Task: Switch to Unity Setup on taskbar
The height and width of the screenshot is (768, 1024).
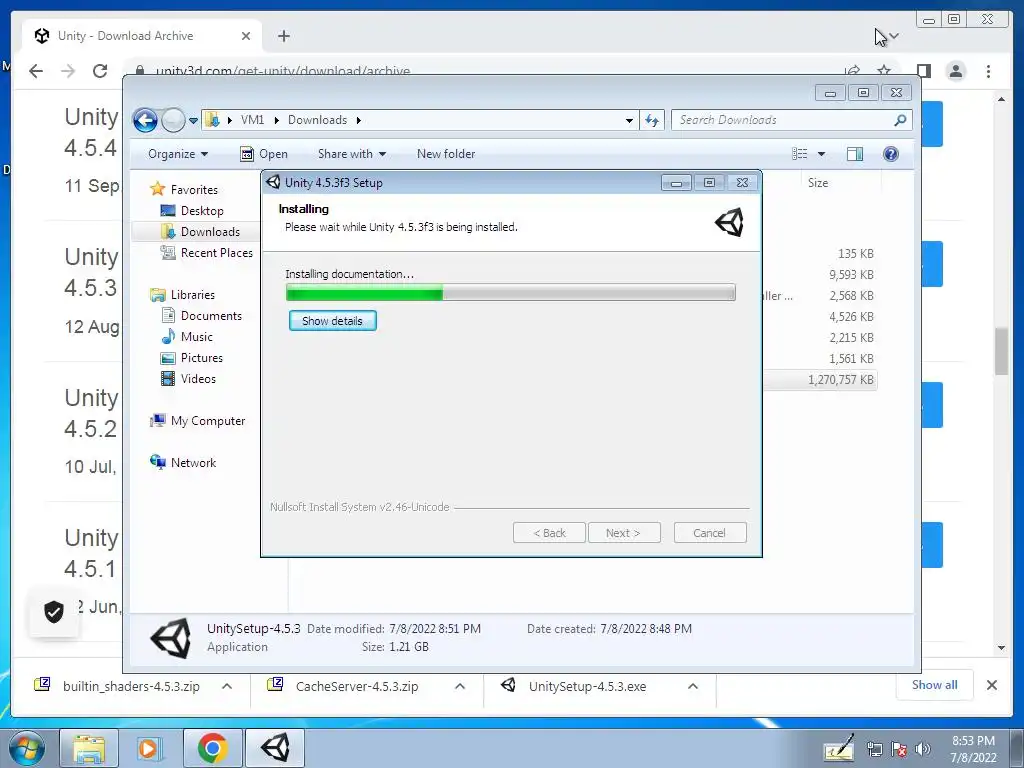Action: [275, 748]
